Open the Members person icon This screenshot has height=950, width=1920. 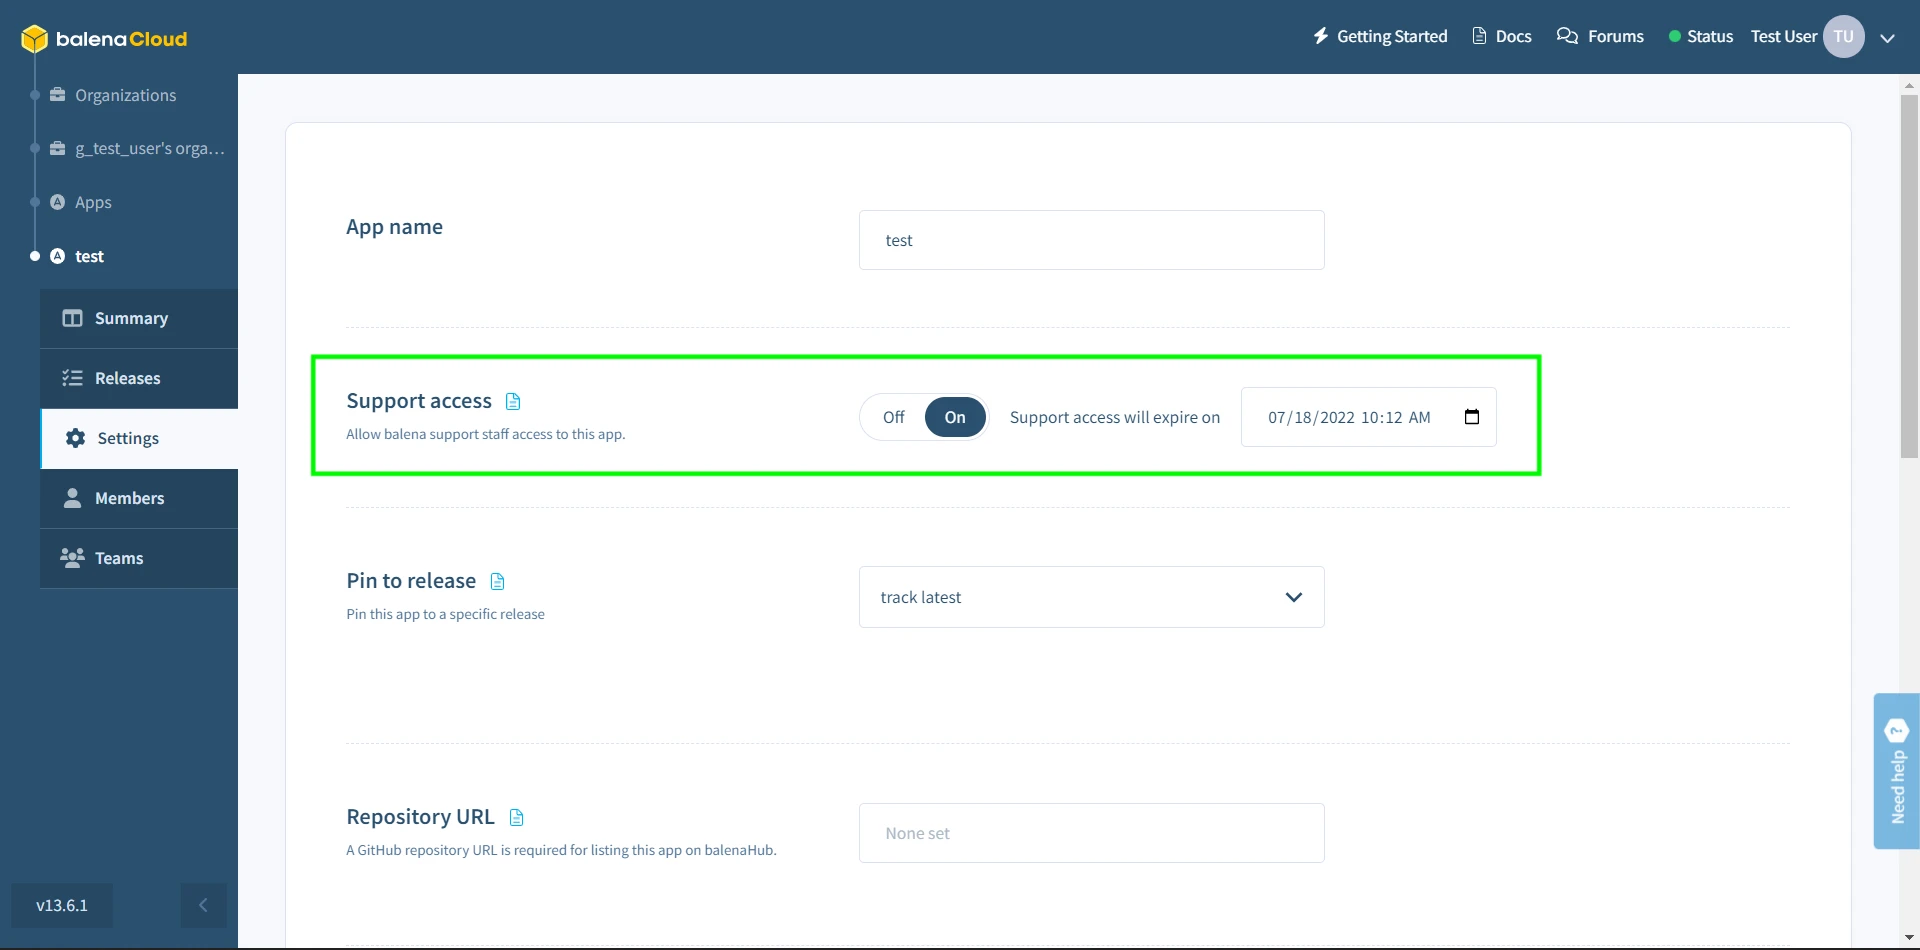coord(73,497)
